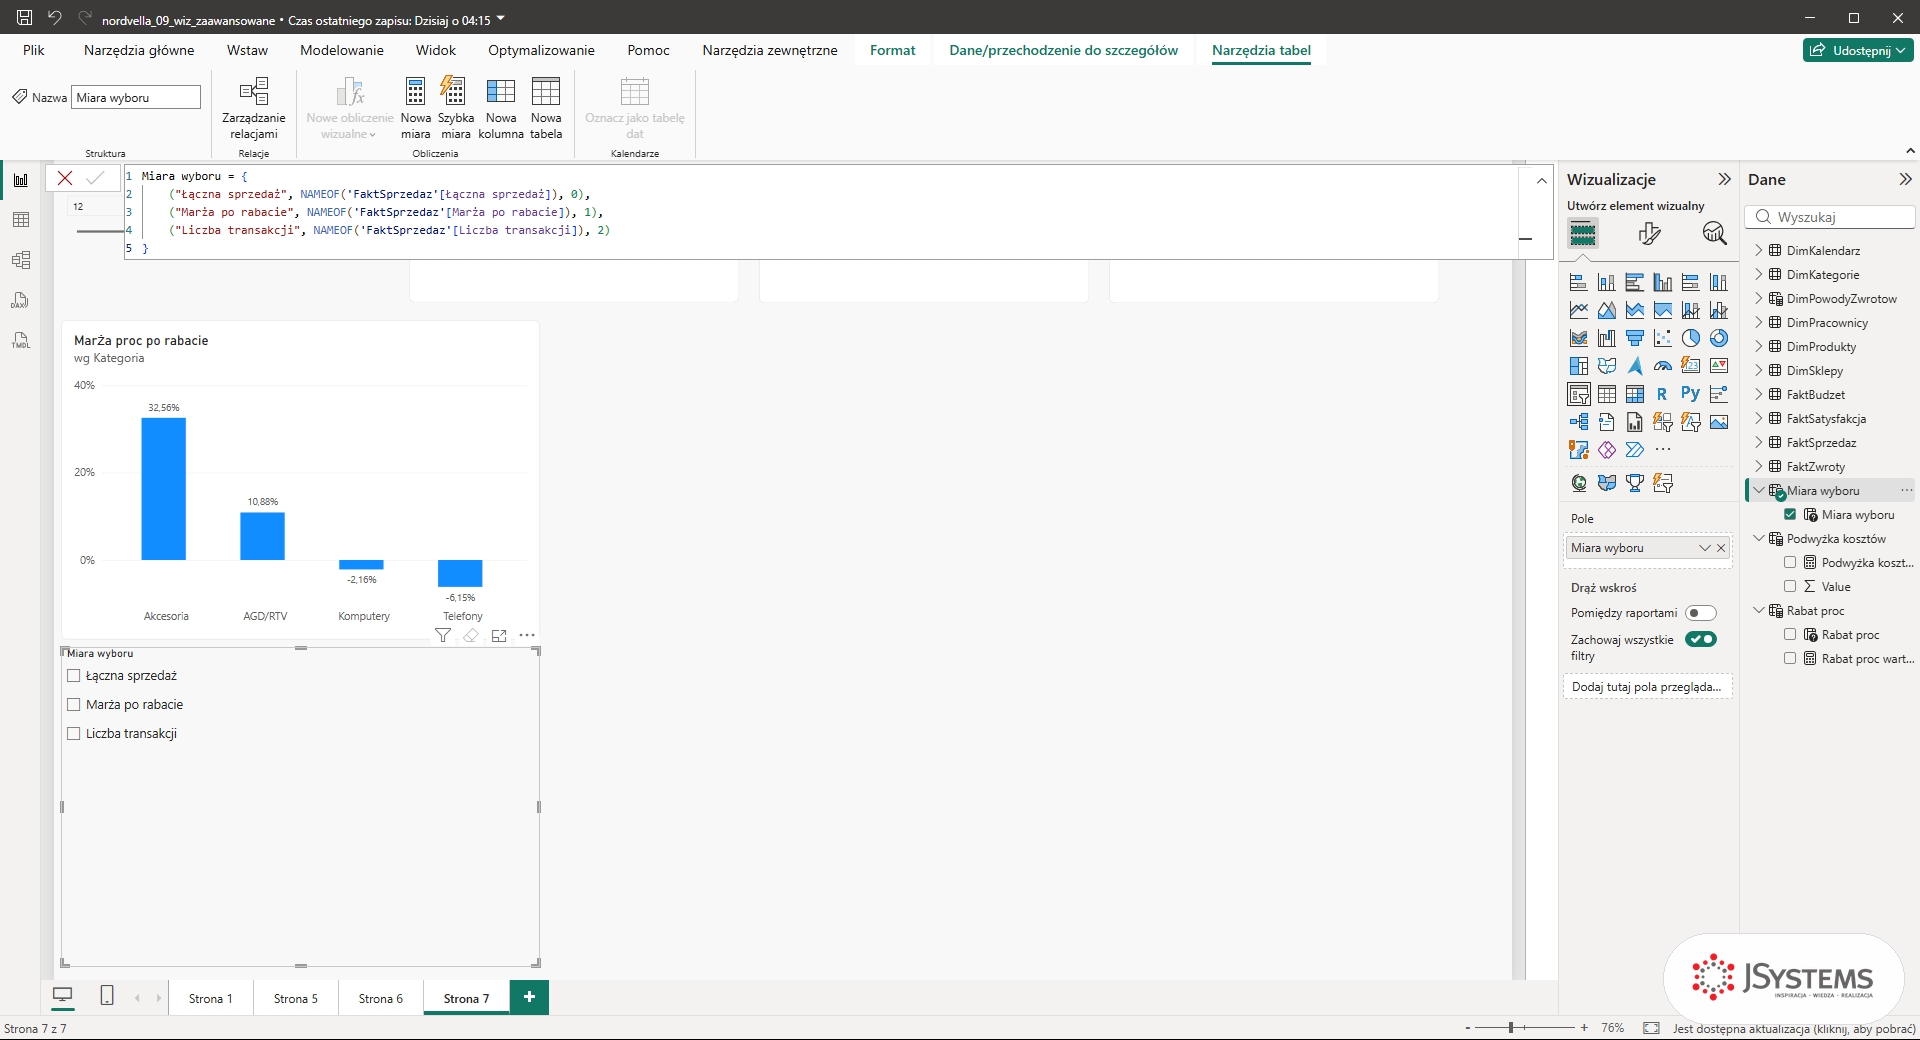Screen dimensions: 1920x1040
Task: Choose the line chart visual
Action: point(1578,310)
